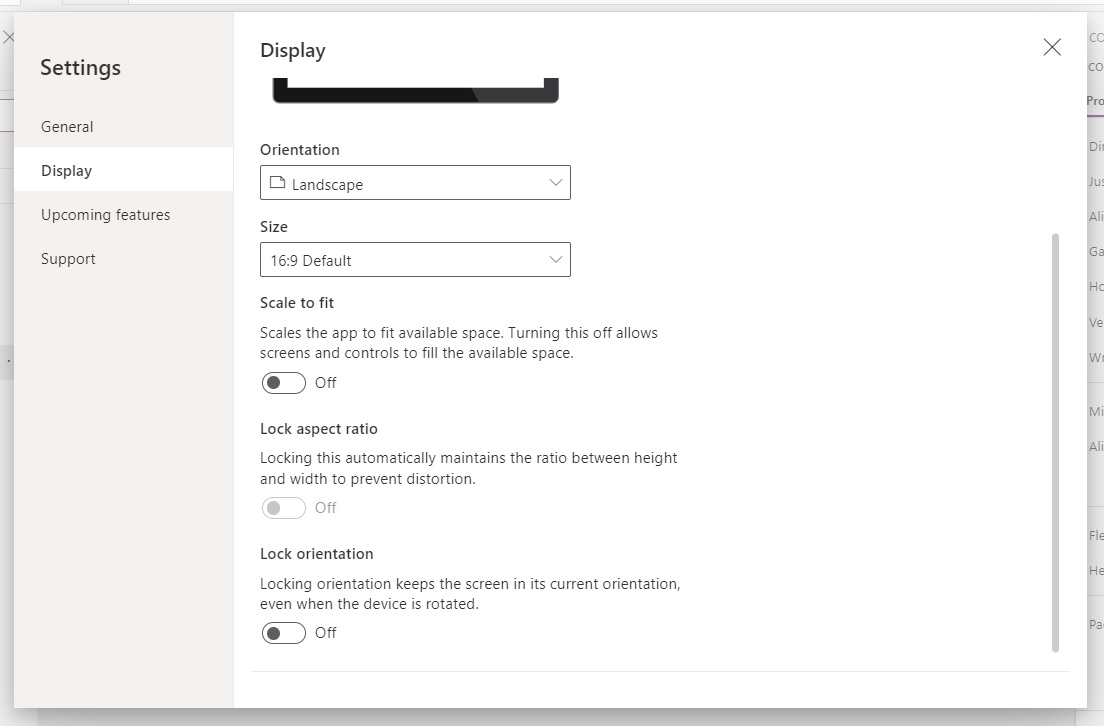Screen dimensions: 1104x726
Task: Switch to the General settings section
Action: point(67,126)
